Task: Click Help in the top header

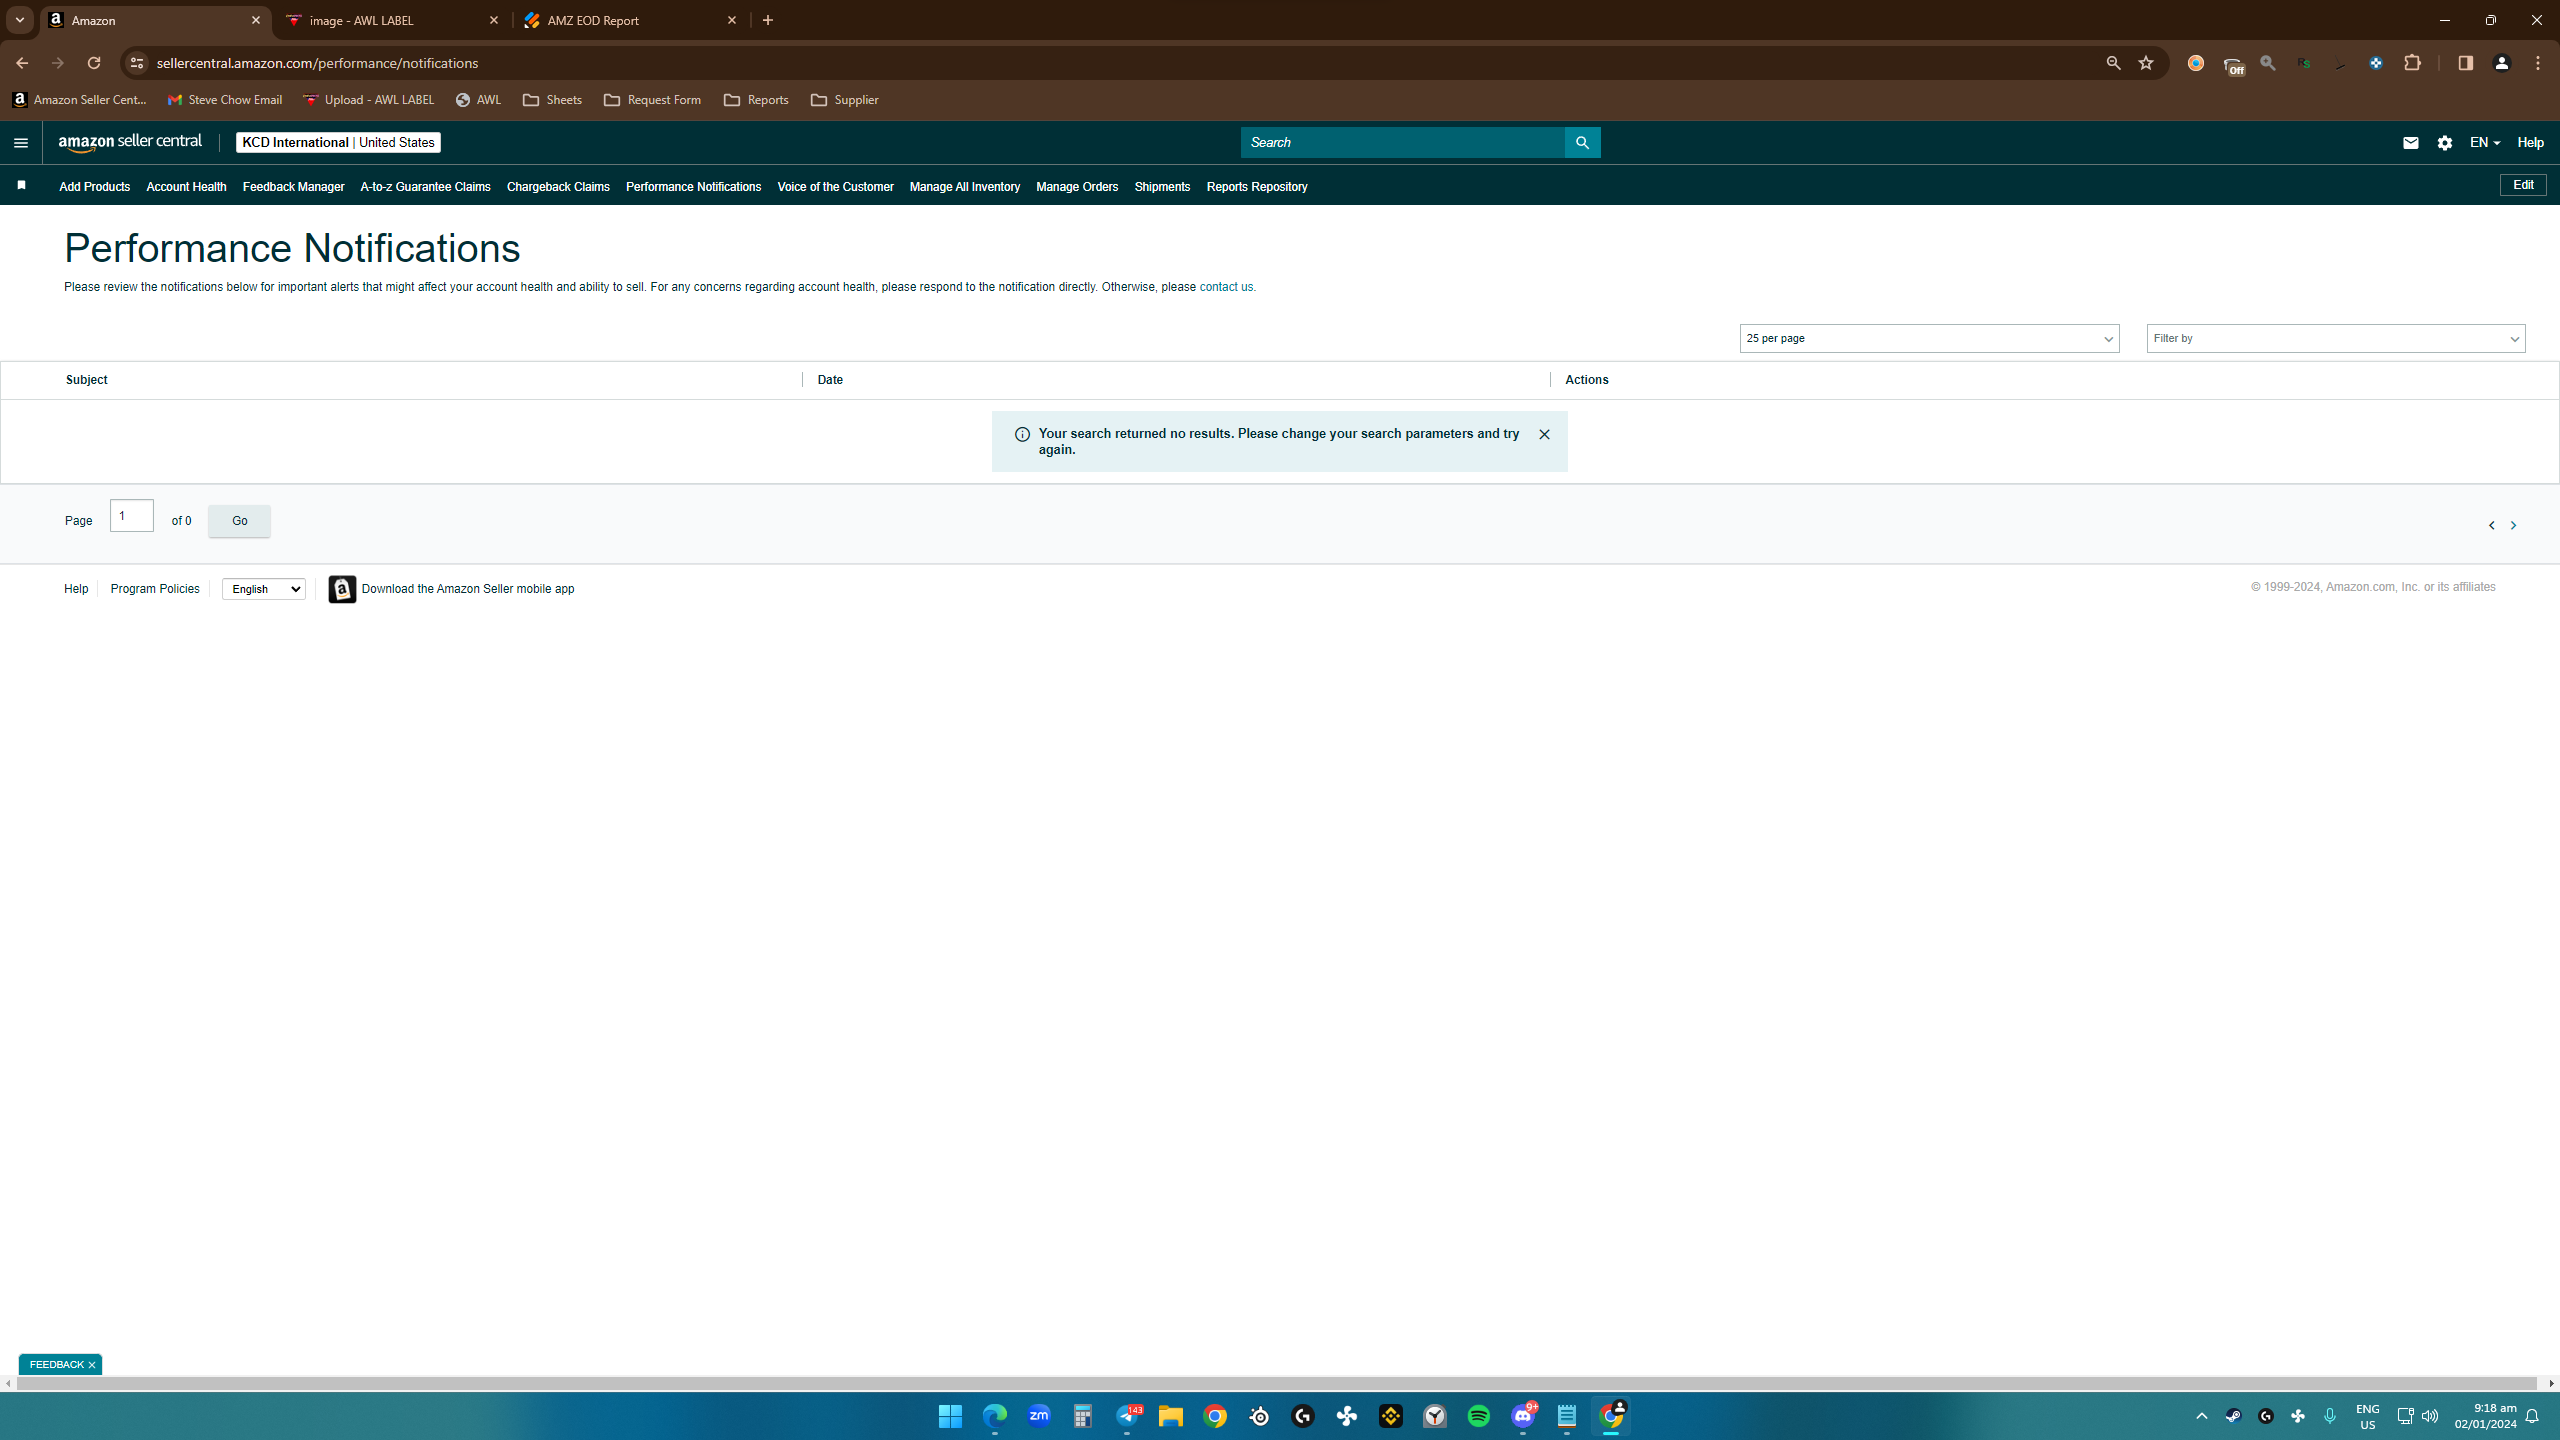Action: 2530,143
